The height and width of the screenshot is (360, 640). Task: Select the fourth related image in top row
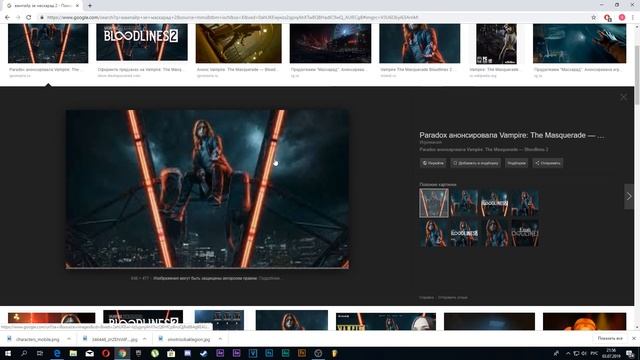coord(525,202)
